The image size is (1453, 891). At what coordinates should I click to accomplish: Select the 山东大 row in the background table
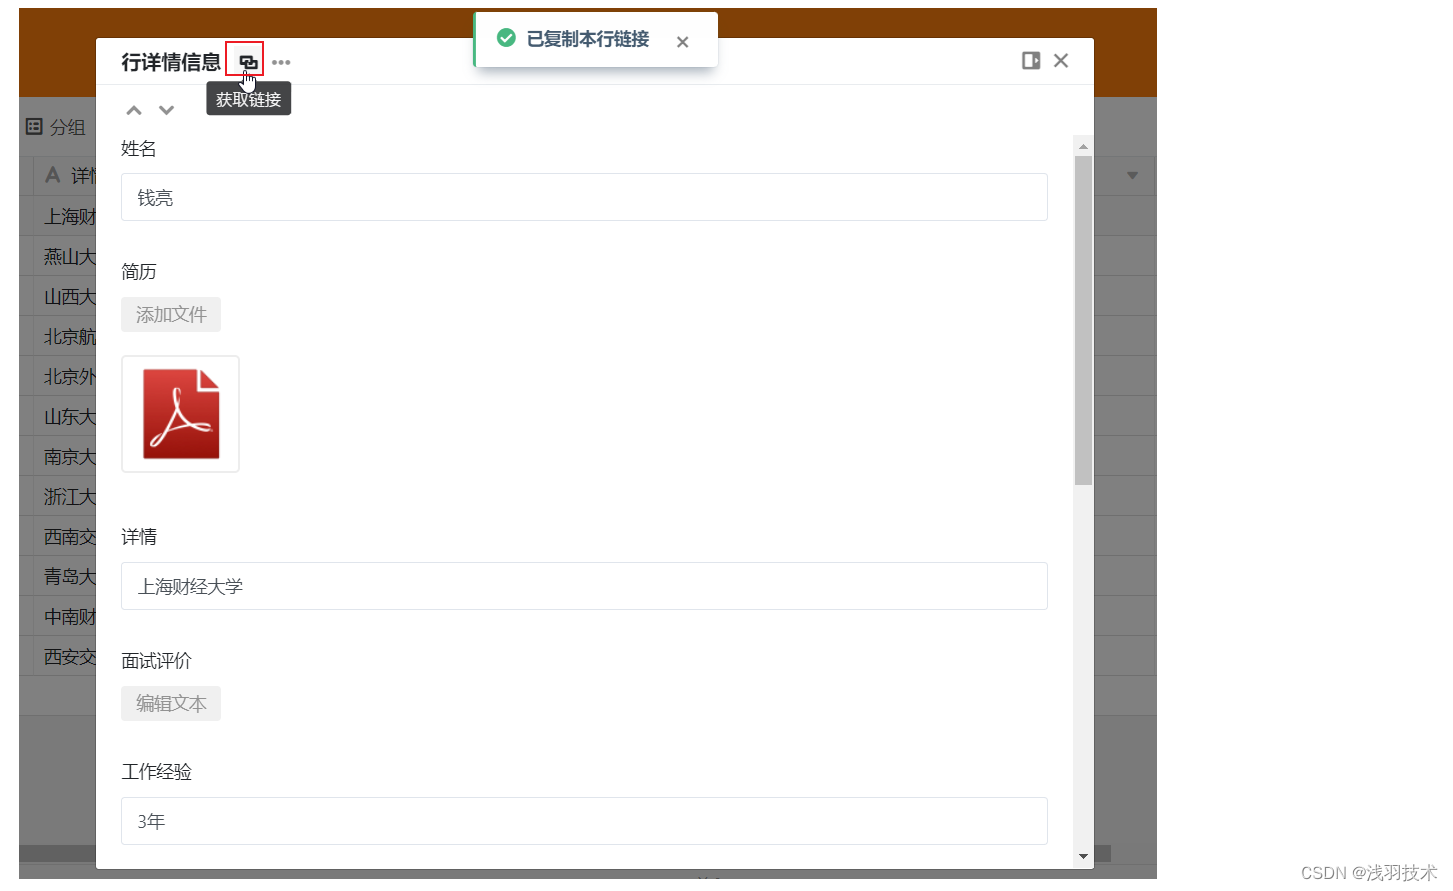pos(70,417)
